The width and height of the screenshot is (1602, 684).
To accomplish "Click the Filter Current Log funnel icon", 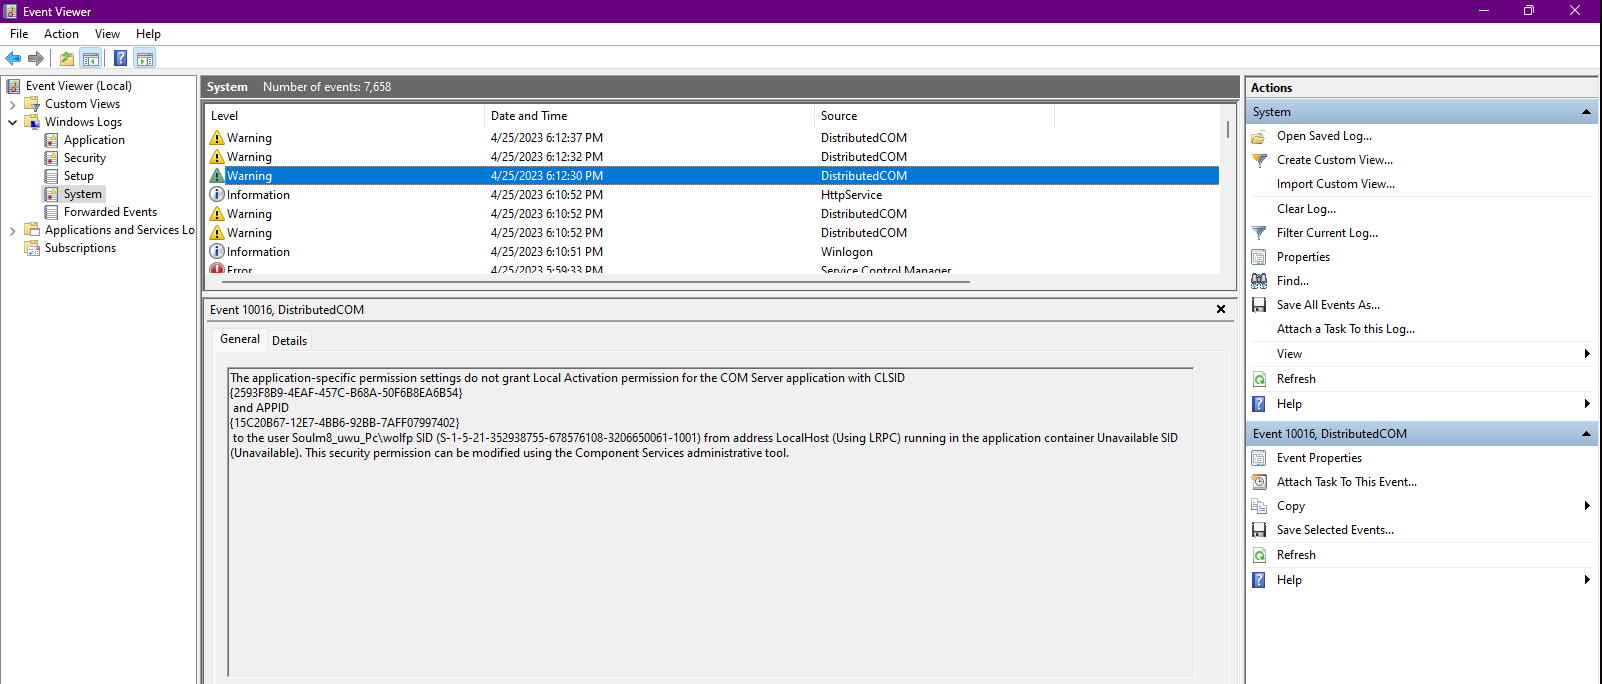I will click(x=1259, y=233).
